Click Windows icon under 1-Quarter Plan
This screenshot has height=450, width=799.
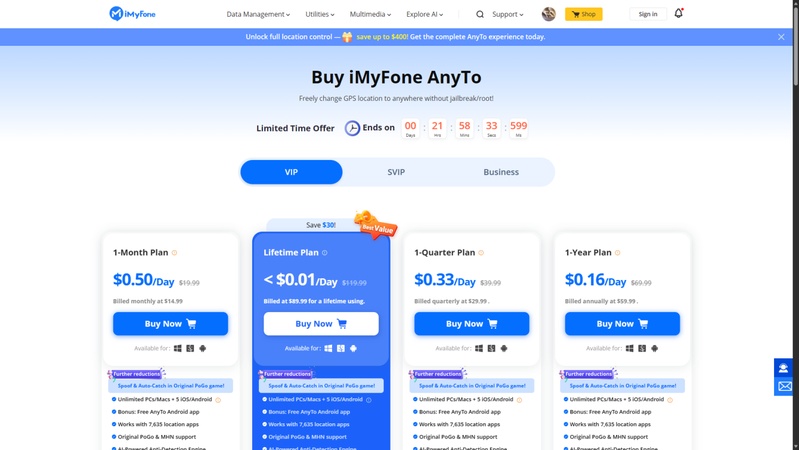[x=479, y=348]
